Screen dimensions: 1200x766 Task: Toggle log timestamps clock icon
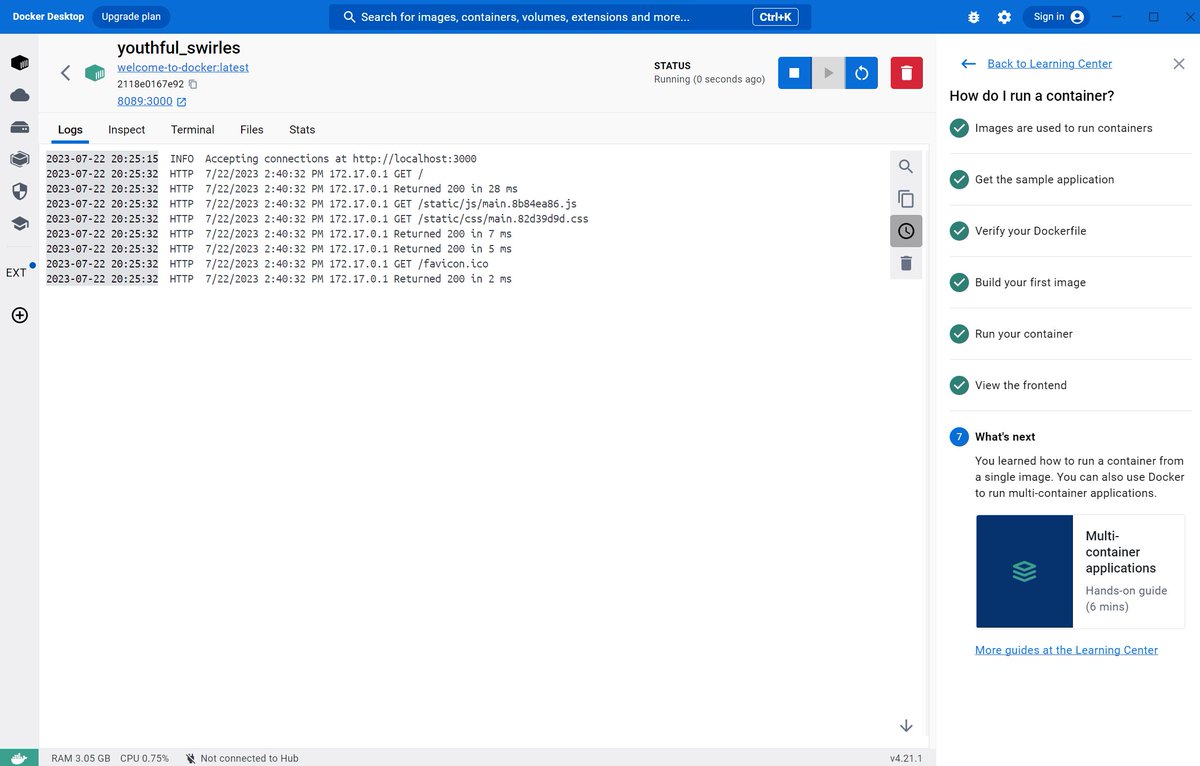[905, 231]
